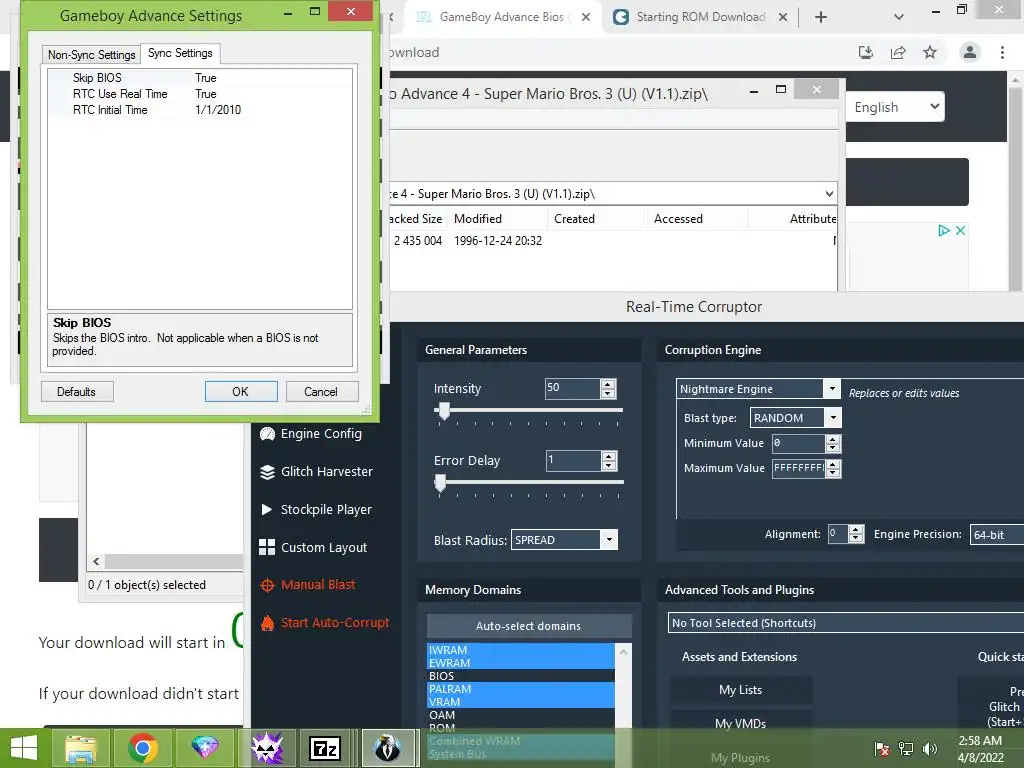Click Cancel in Gameboy Advance Settings
Viewport: 1024px width, 768px height.
pyautogui.click(x=321, y=392)
